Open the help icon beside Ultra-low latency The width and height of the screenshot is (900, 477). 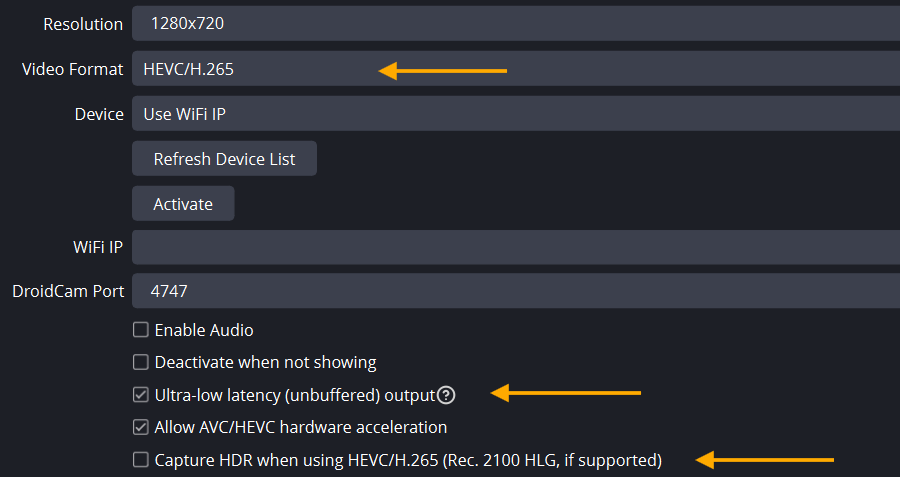tap(446, 395)
